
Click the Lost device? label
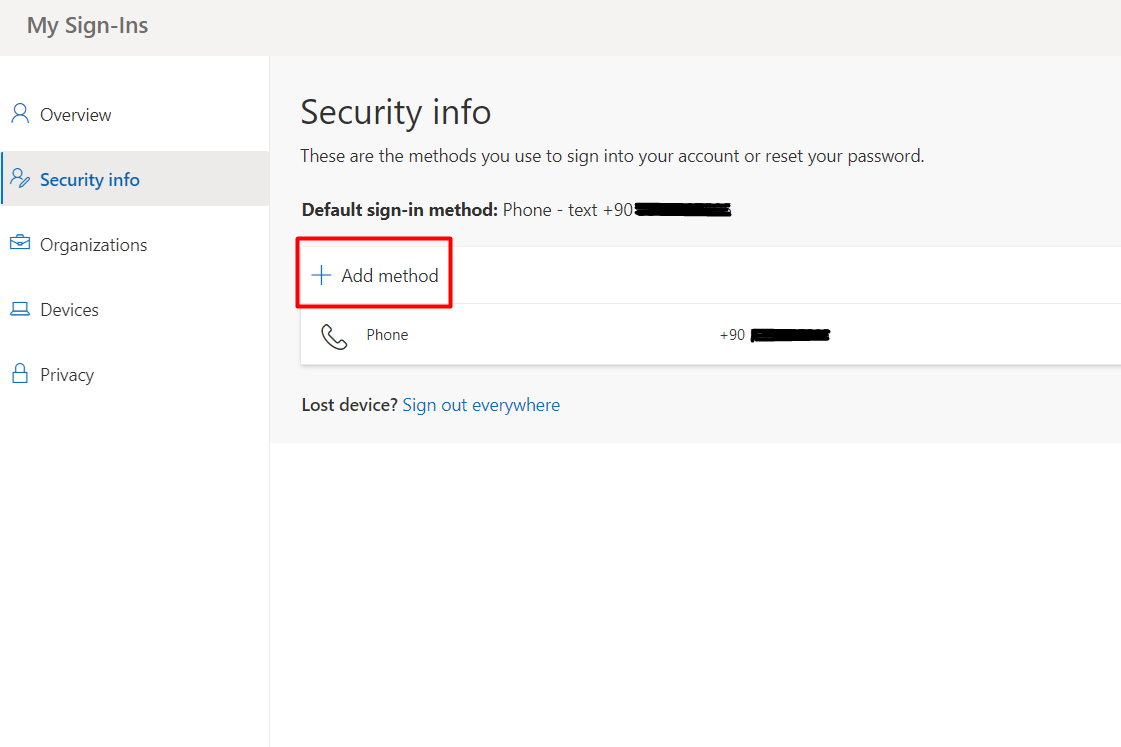tap(349, 405)
